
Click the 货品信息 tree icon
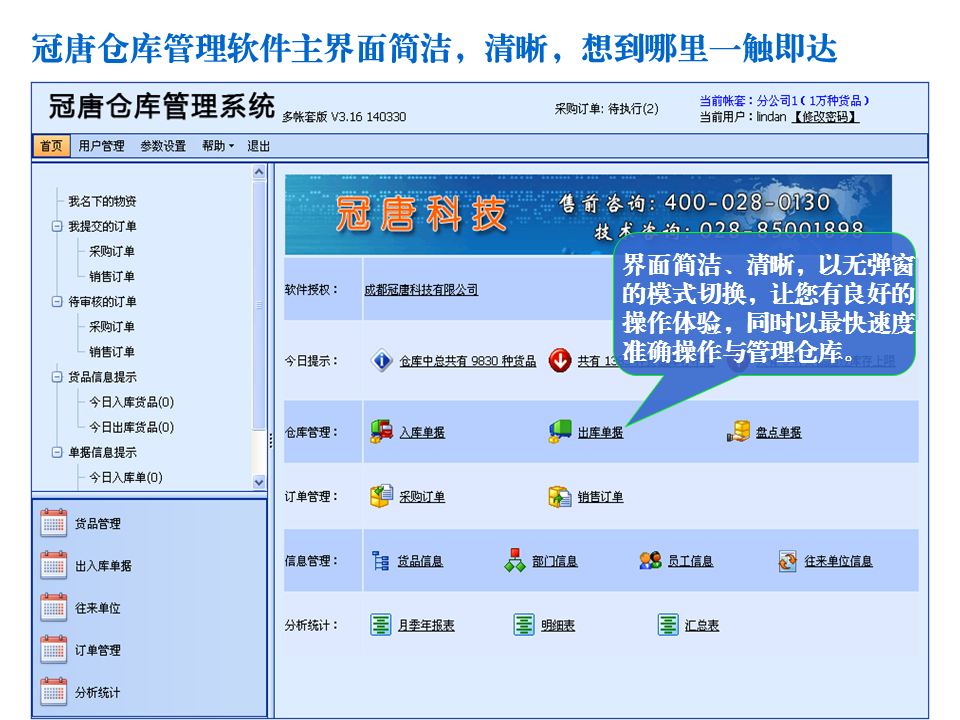[381, 560]
